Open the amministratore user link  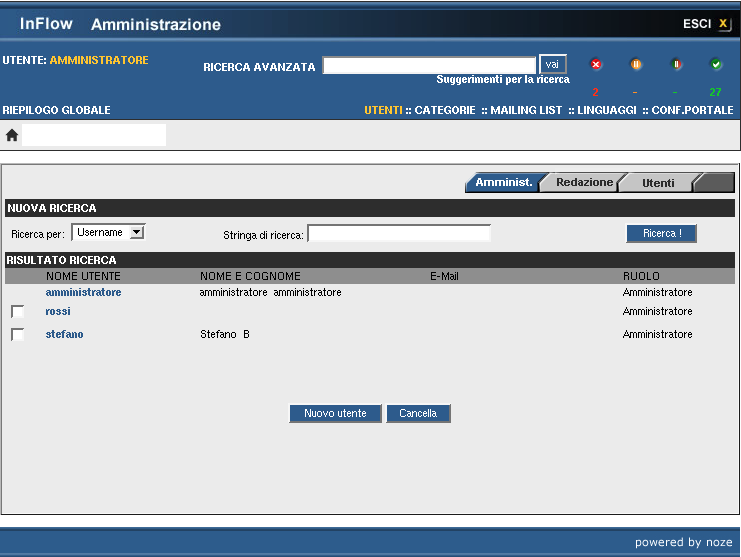pyautogui.click(x=83, y=292)
